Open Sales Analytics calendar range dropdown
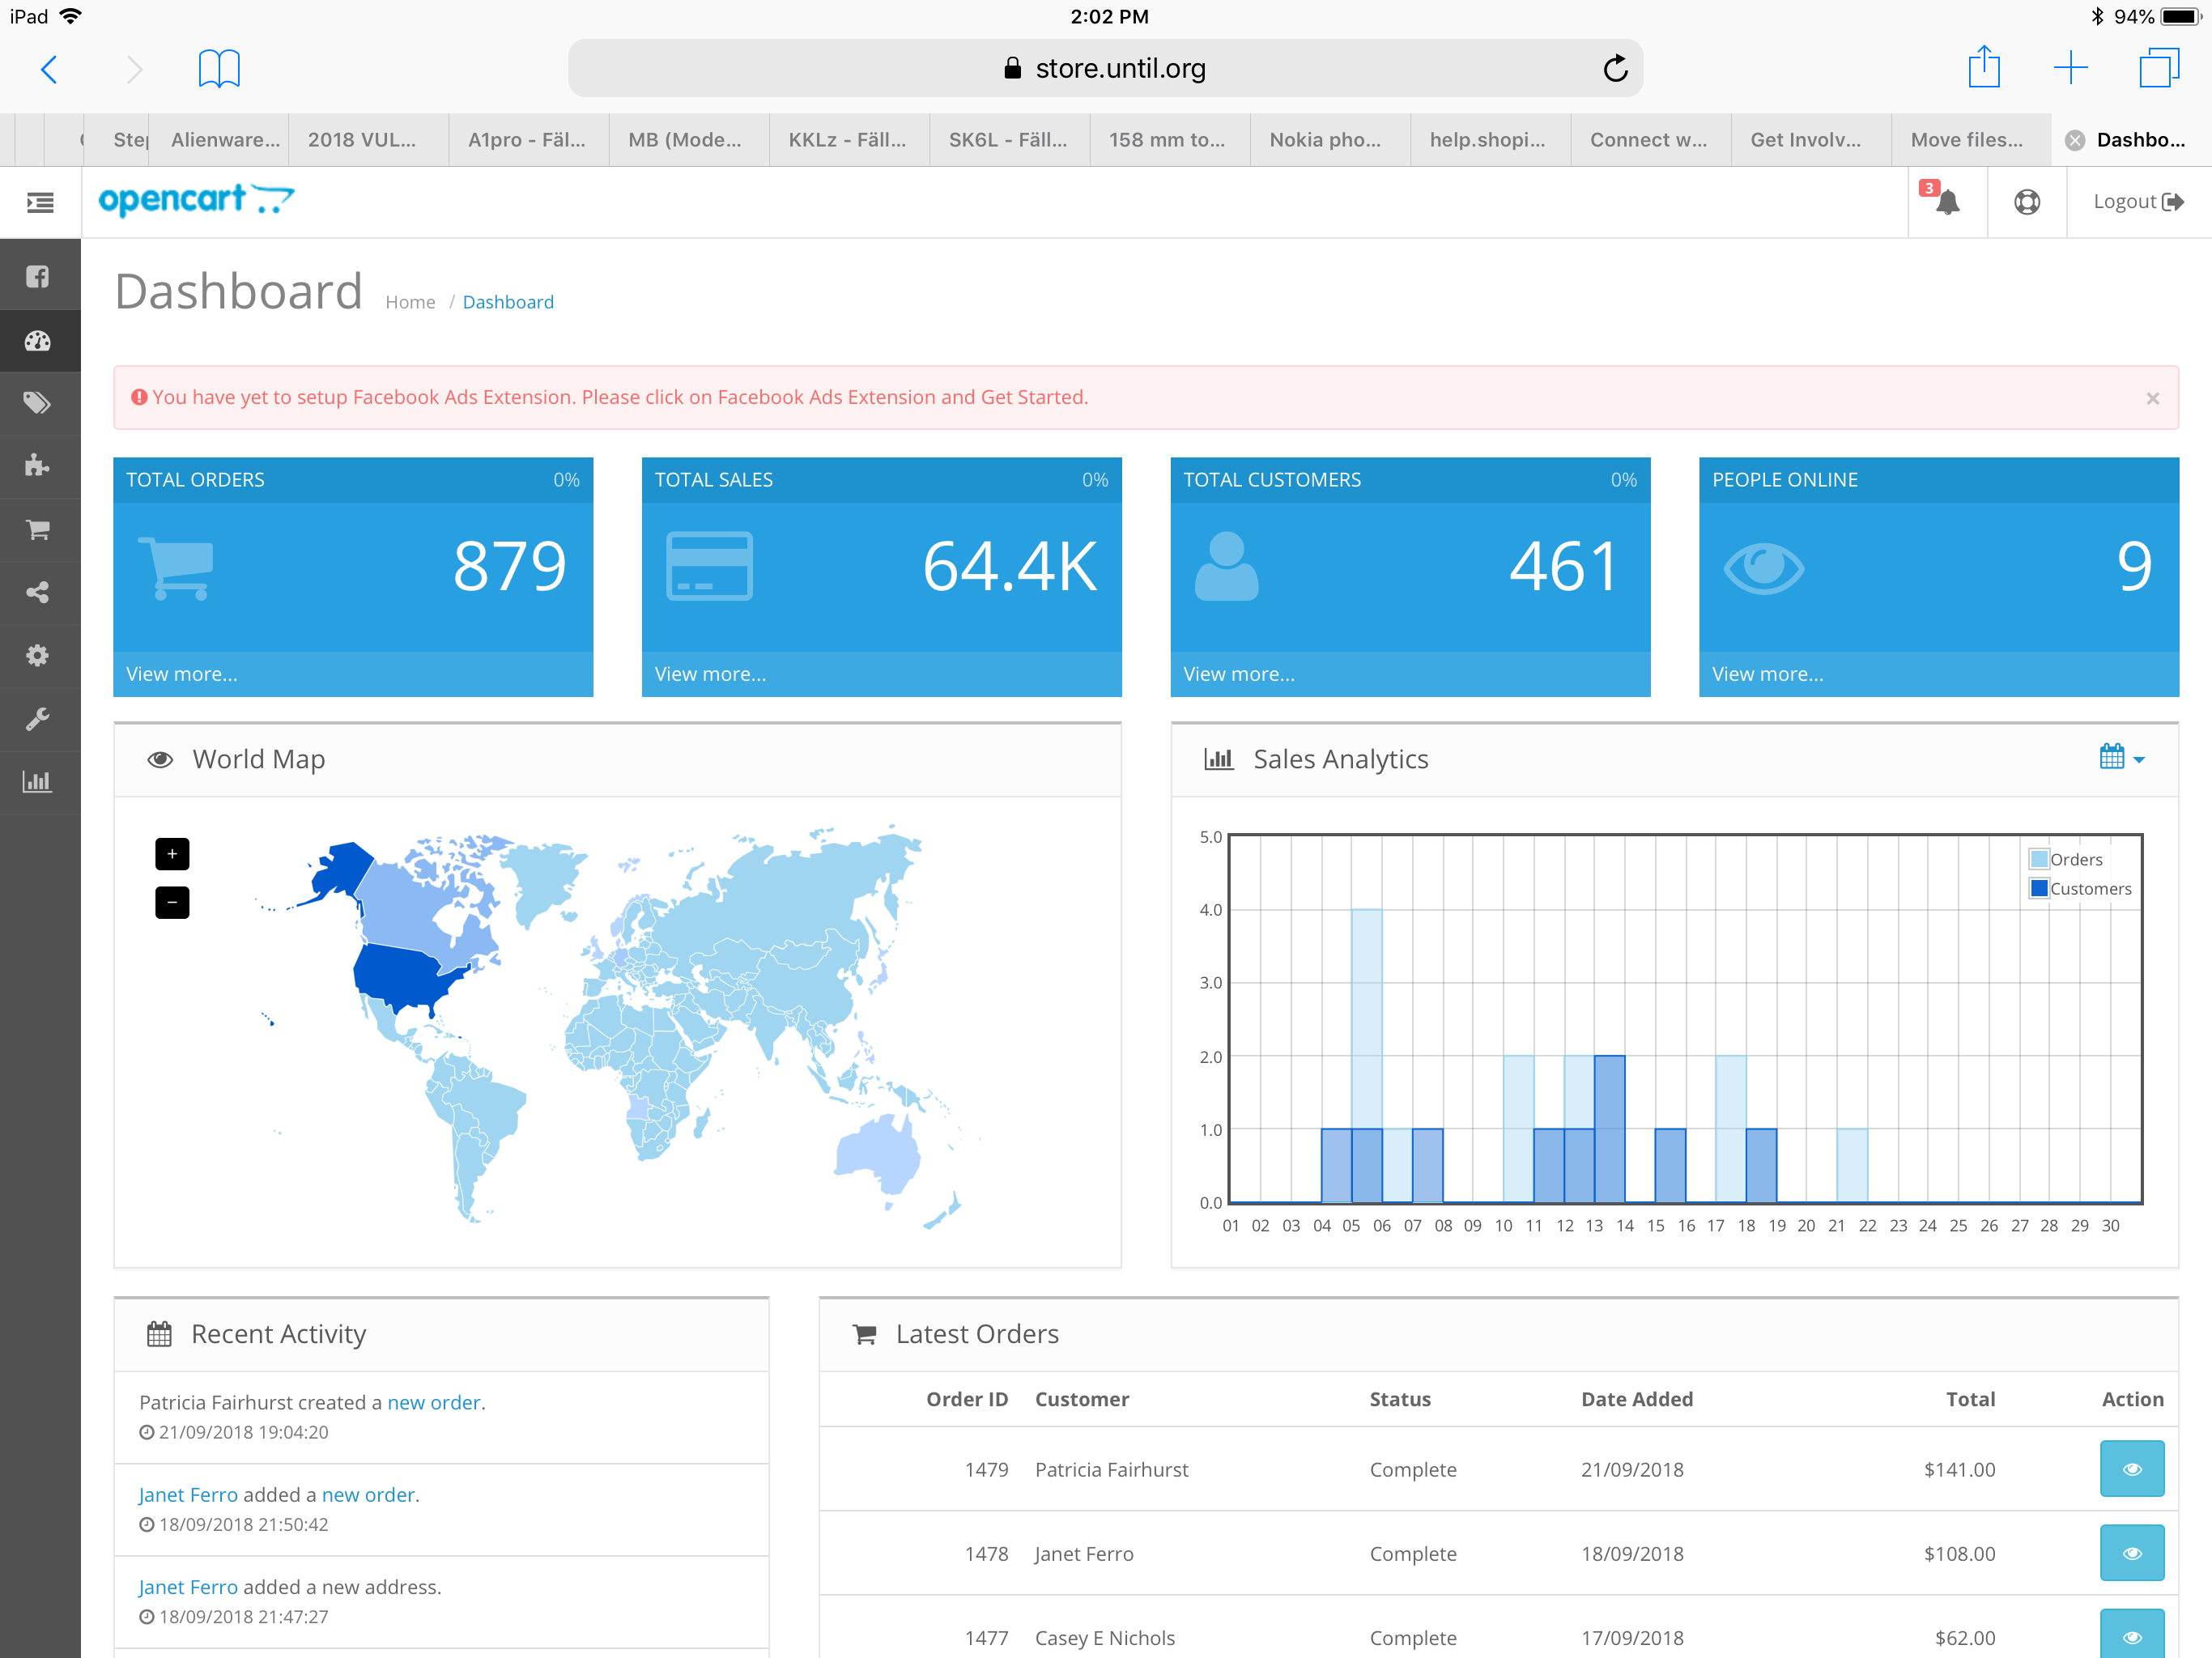This screenshot has height=1658, width=2212. click(x=2121, y=758)
